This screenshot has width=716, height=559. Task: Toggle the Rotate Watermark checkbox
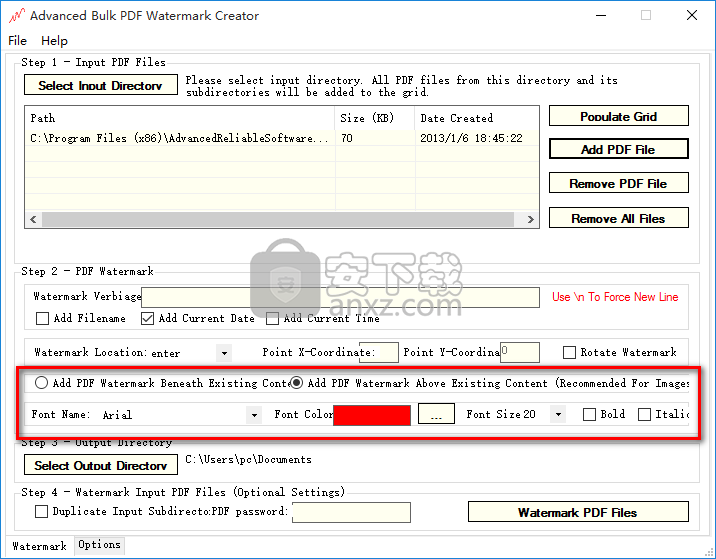click(569, 353)
